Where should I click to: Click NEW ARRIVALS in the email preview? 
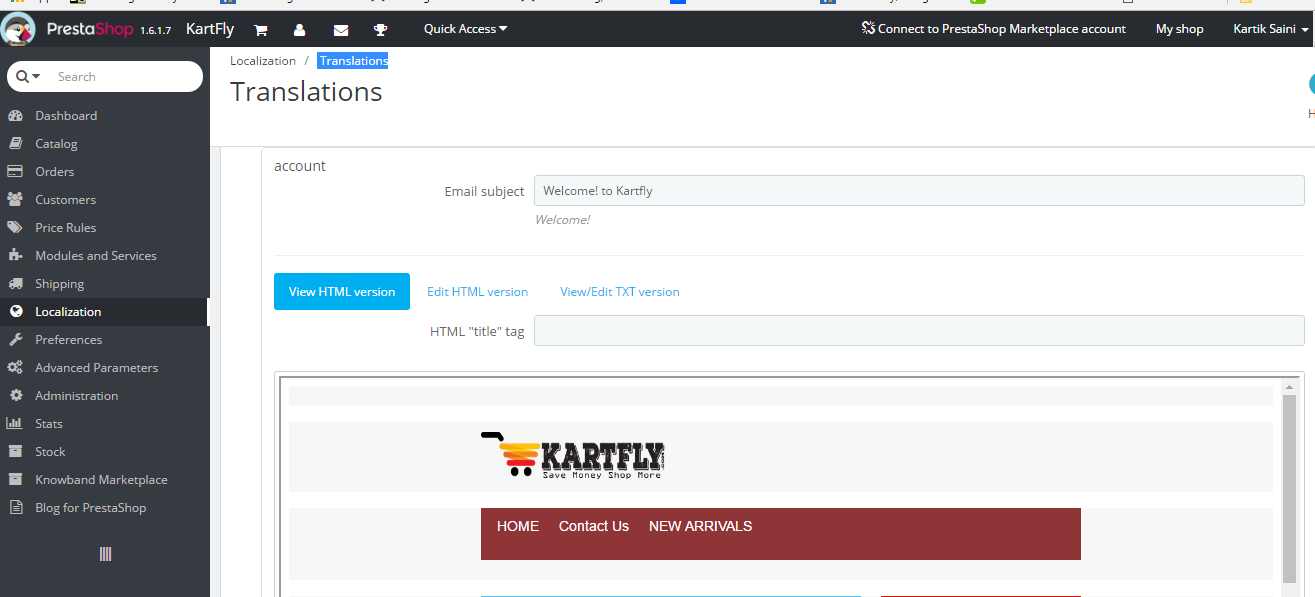click(x=701, y=526)
